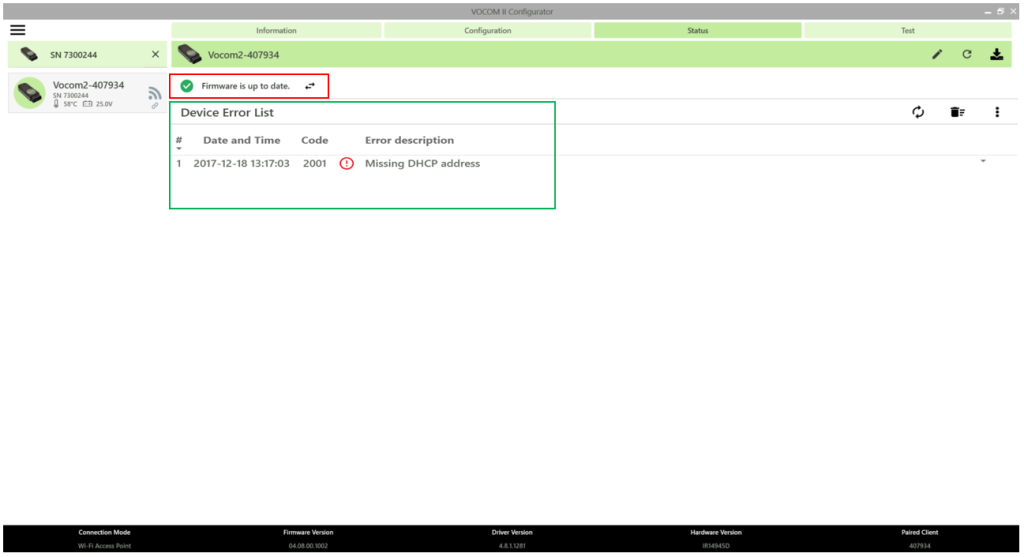Expand the error row with the dropdown arrow
Image resolution: width=1024 pixels, height=557 pixels.
point(983,161)
